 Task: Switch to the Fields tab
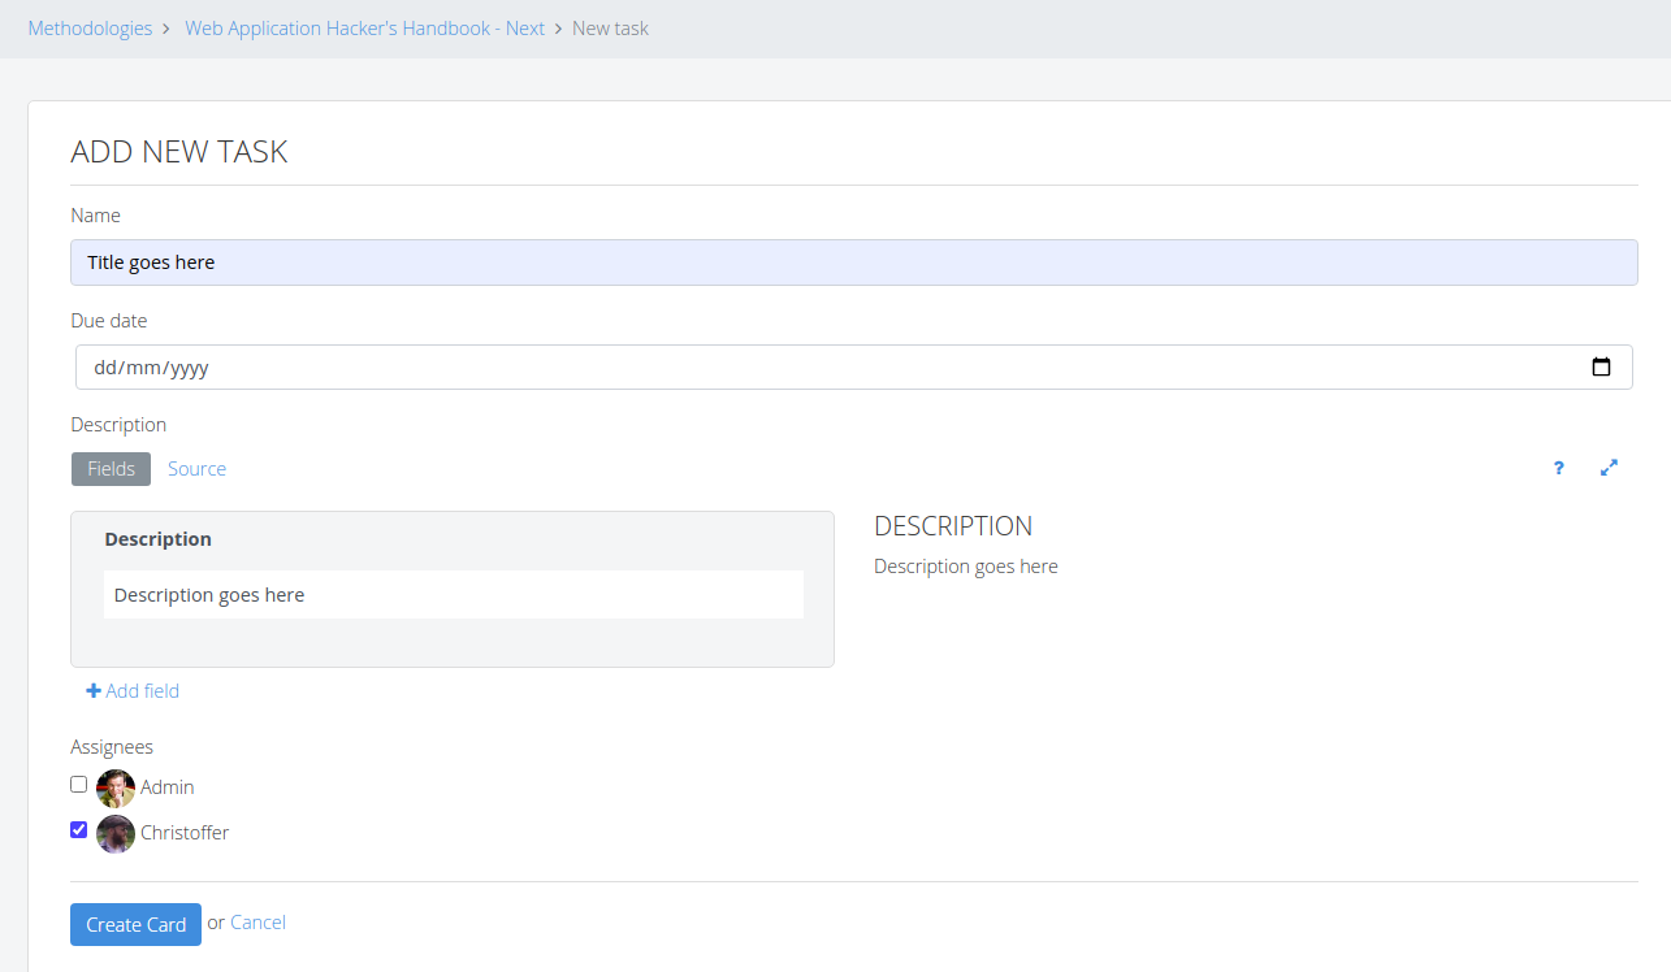pos(111,469)
